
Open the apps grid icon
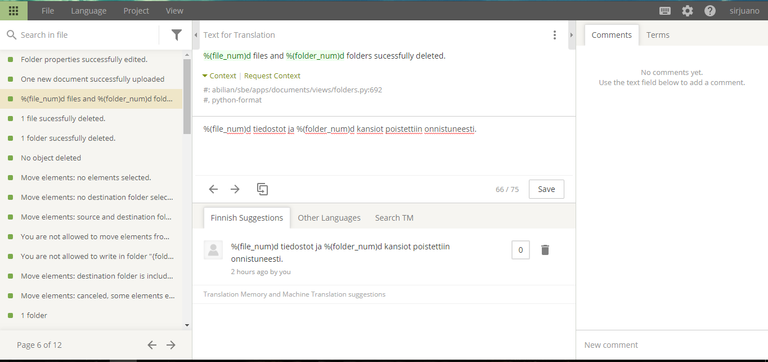[x=14, y=10]
